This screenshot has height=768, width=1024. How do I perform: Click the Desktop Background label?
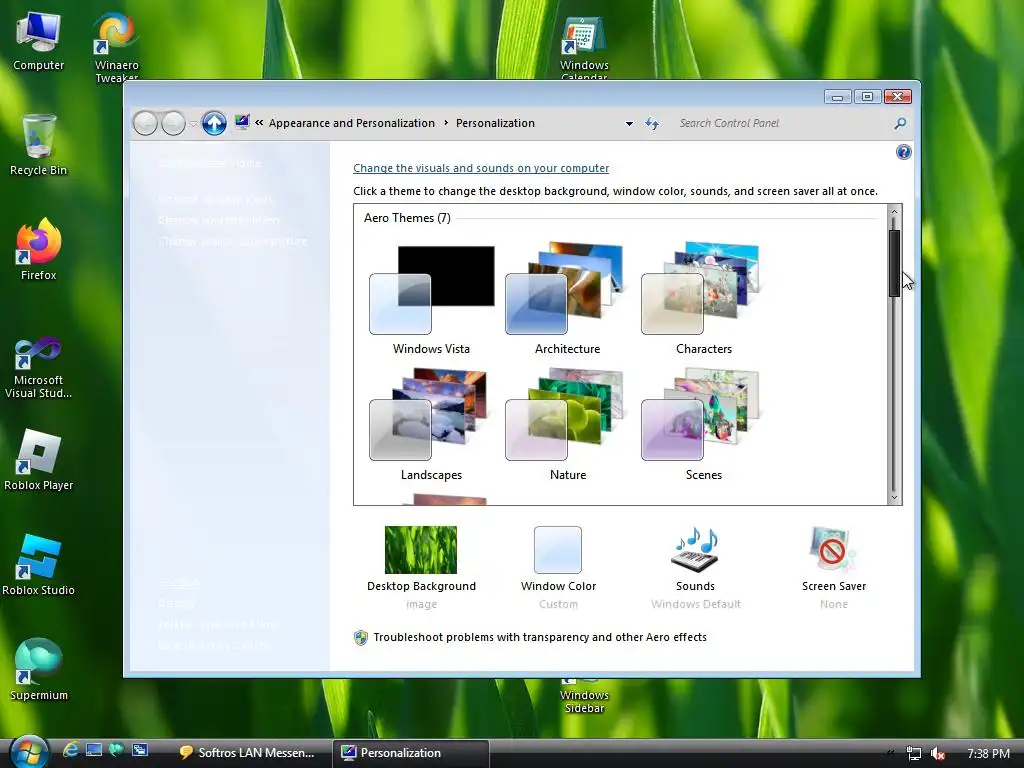(421, 586)
